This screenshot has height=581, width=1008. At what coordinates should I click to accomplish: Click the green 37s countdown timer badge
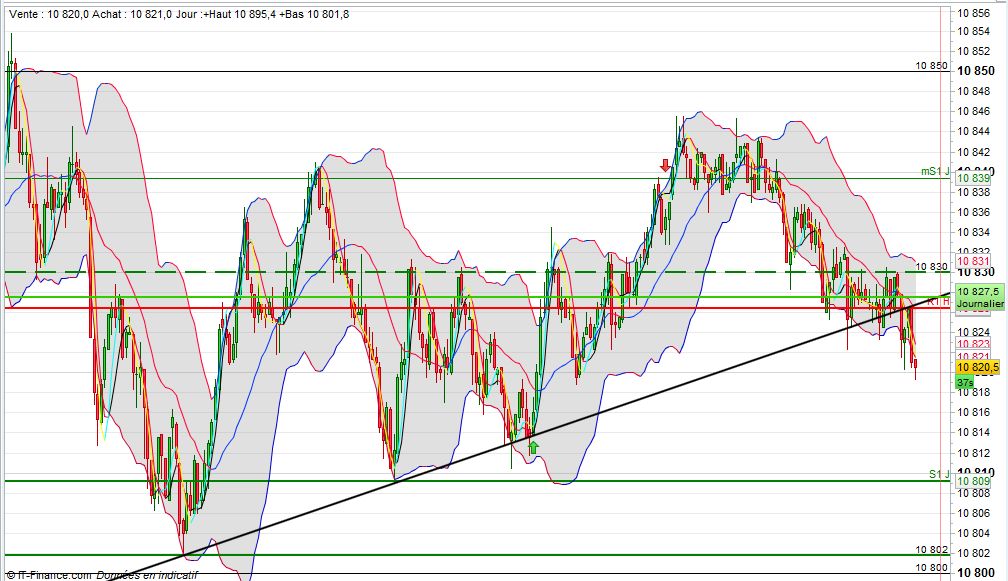[964, 382]
